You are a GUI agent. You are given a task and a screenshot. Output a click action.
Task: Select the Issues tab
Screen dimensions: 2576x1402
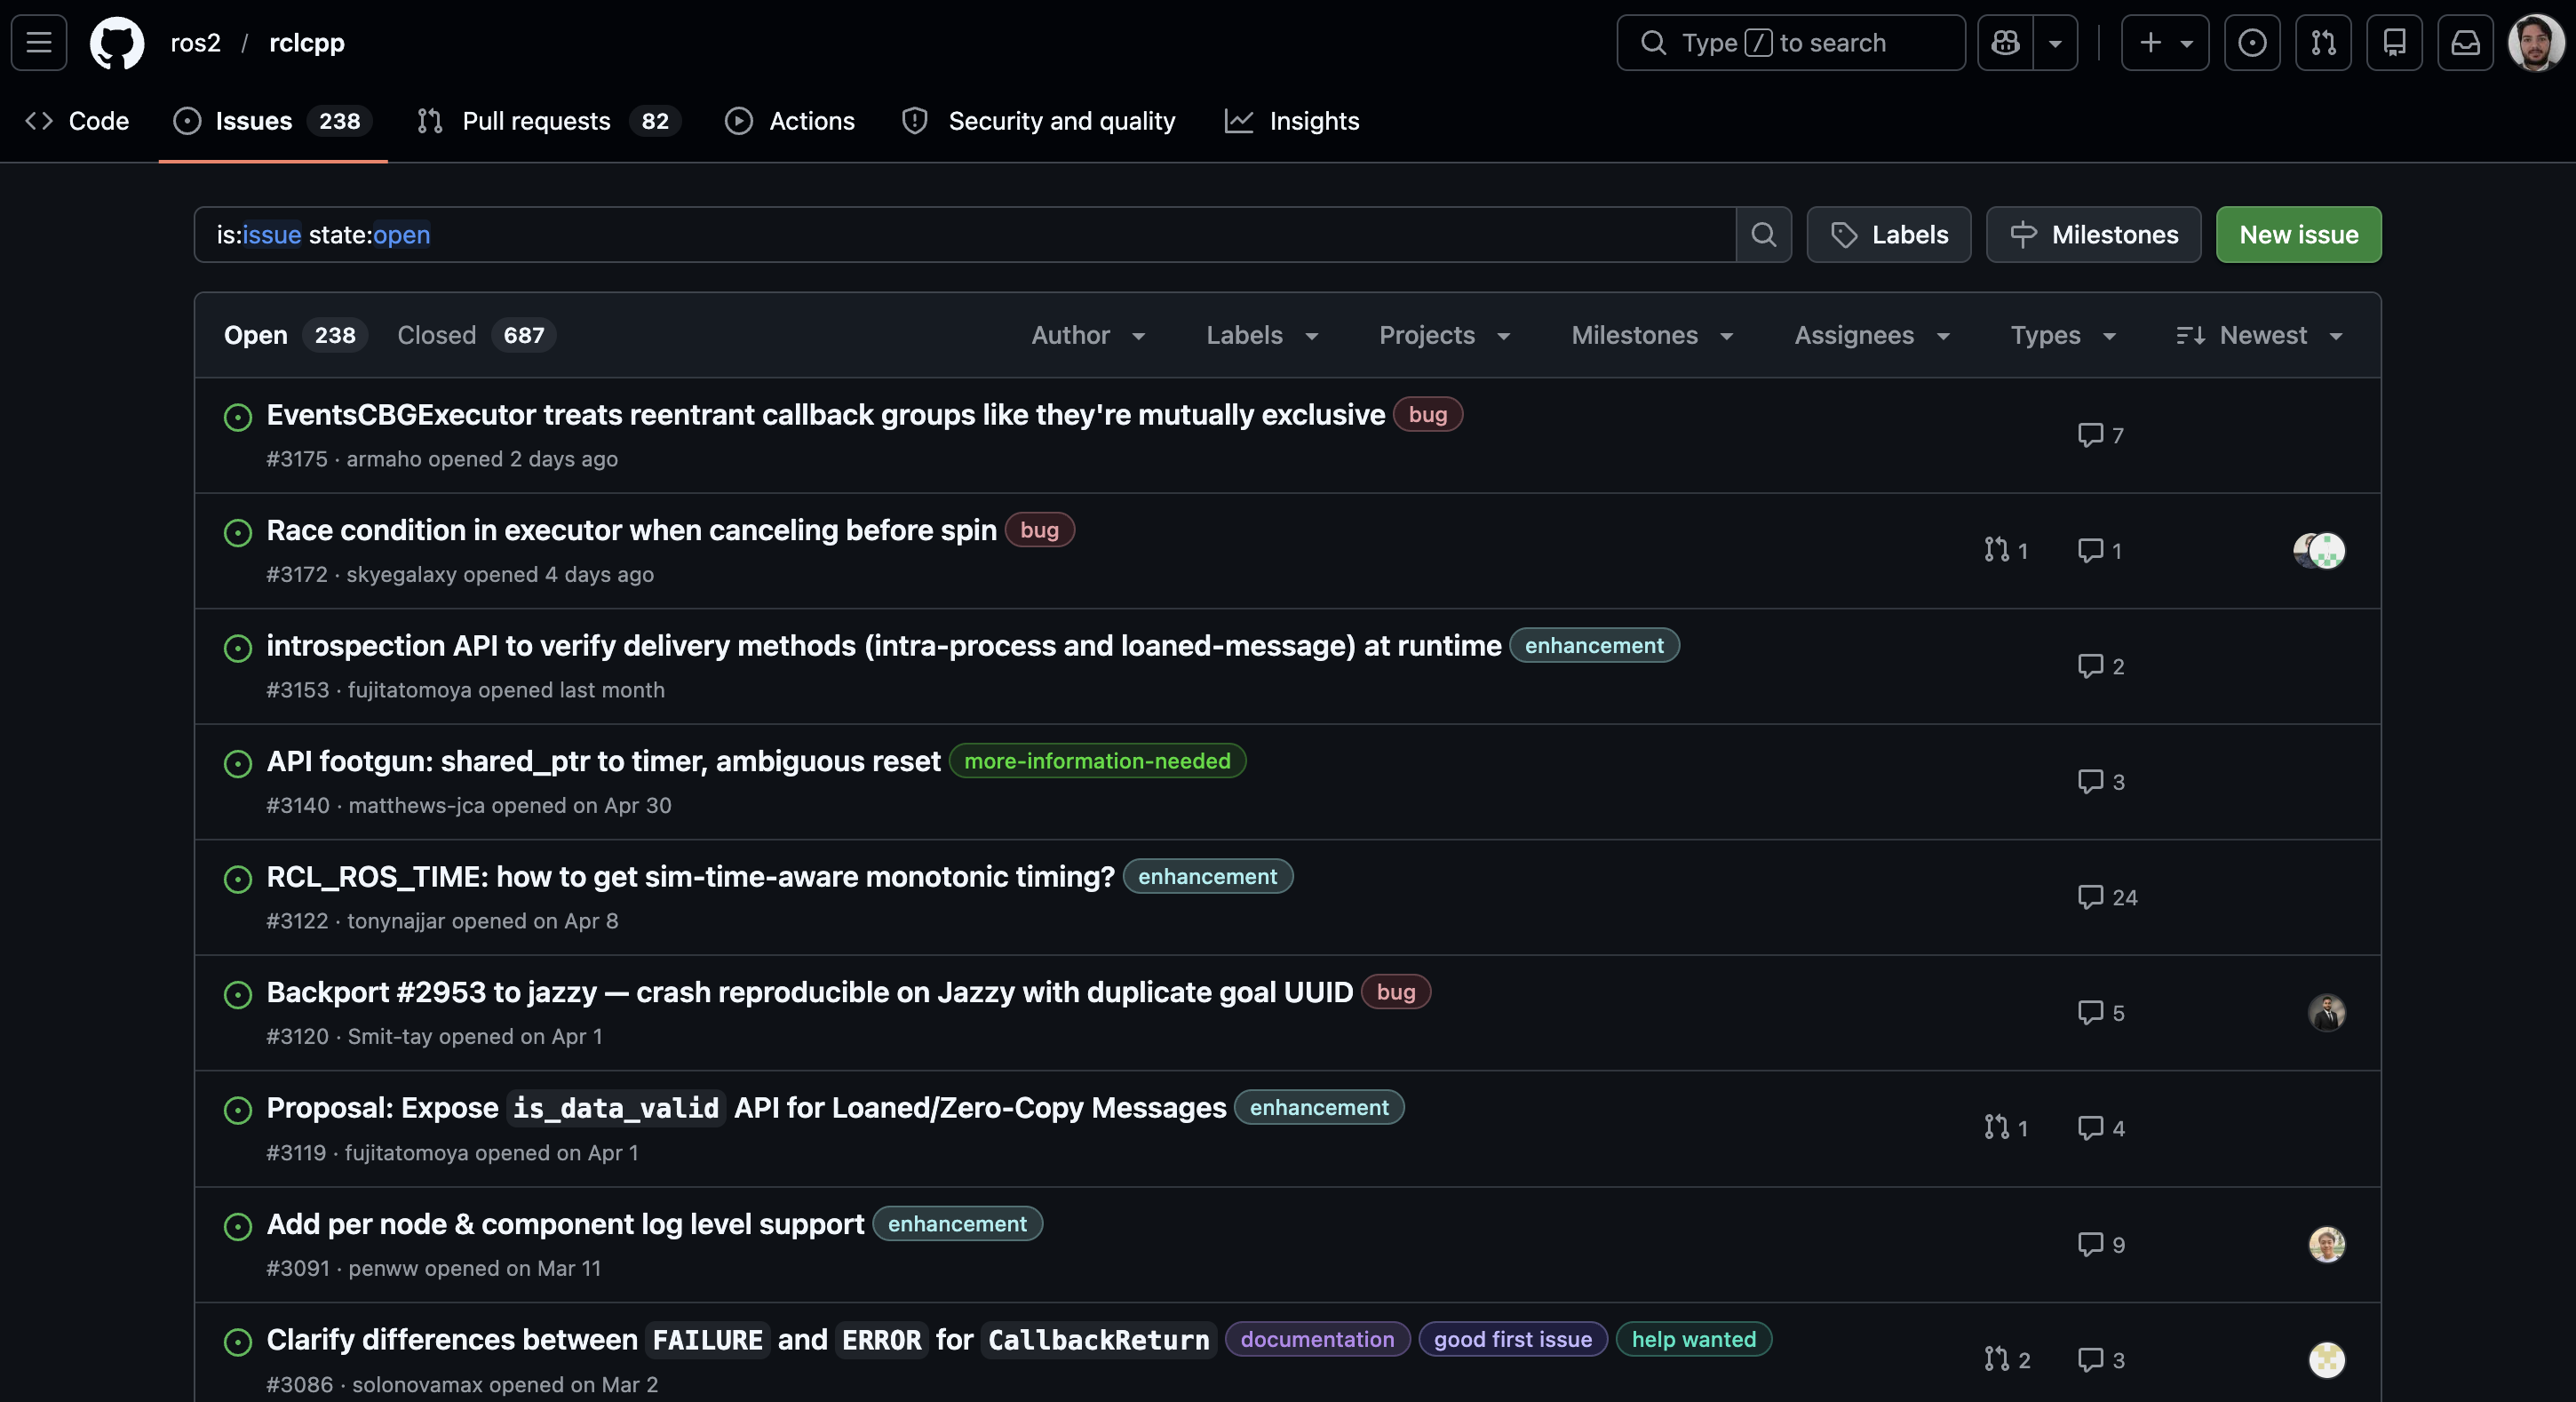[x=273, y=121]
